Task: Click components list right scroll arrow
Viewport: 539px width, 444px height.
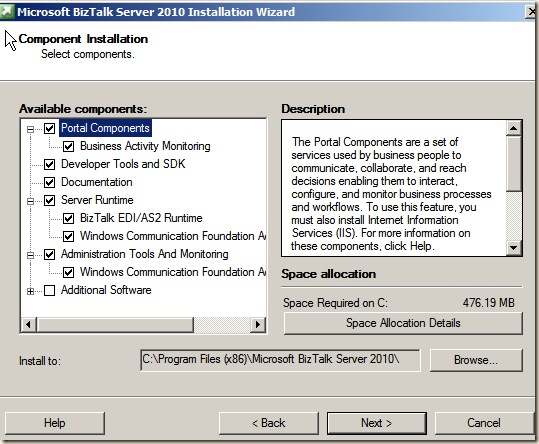Action: (x=257, y=324)
